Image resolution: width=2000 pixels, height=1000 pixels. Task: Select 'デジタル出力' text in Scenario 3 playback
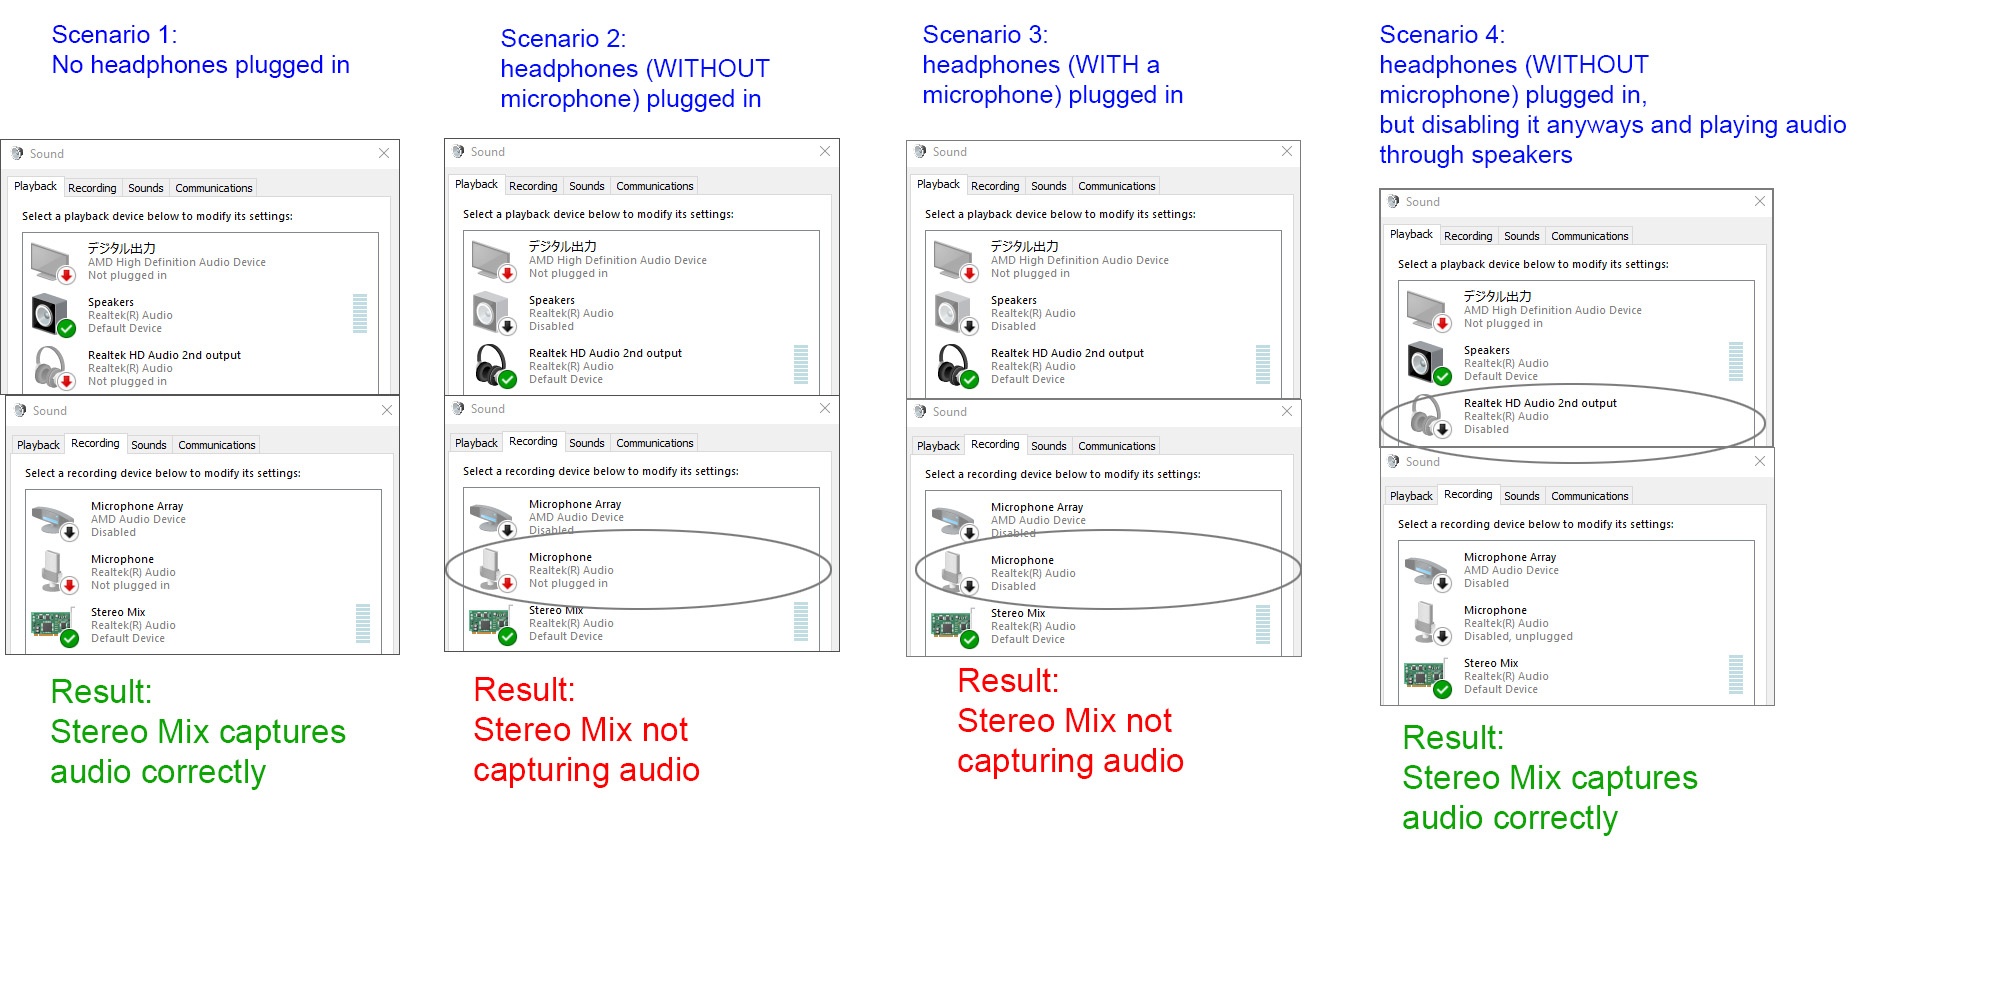pyautogui.click(x=1024, y=246)
